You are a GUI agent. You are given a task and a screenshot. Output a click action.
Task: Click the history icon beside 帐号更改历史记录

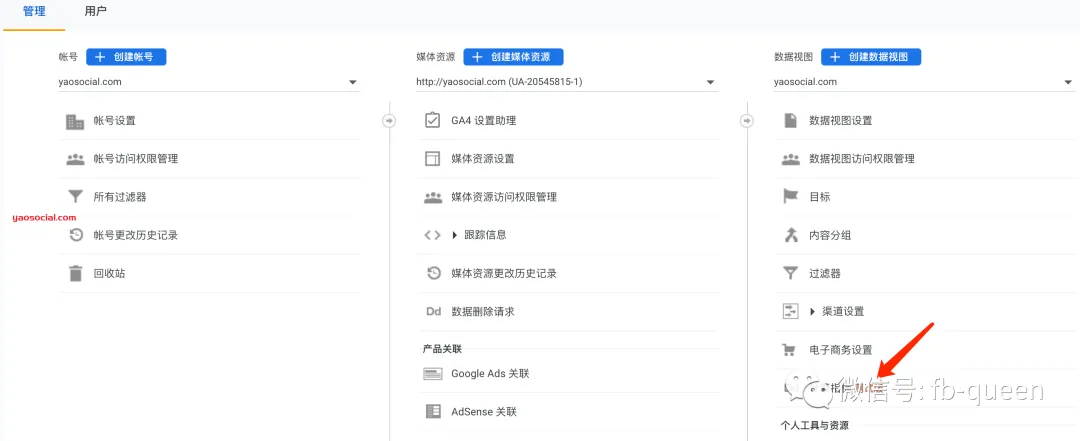pos(76,235)
